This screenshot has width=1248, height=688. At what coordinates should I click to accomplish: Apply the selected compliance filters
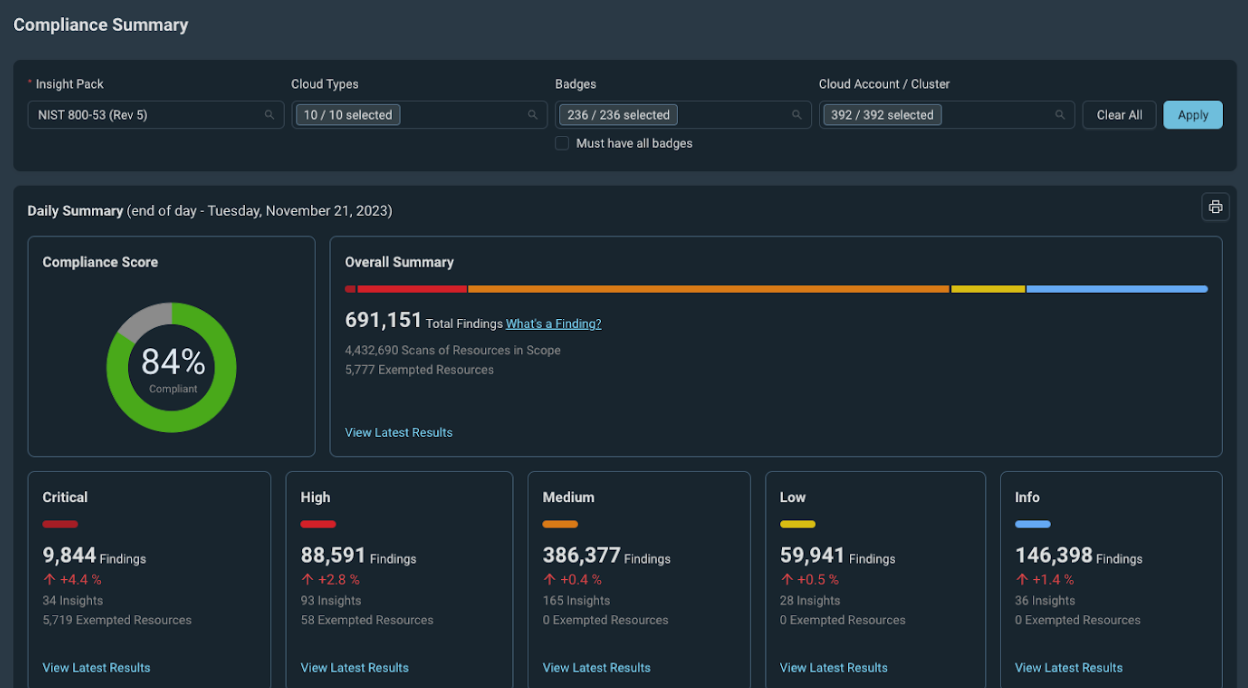(x=1192, y=114)
